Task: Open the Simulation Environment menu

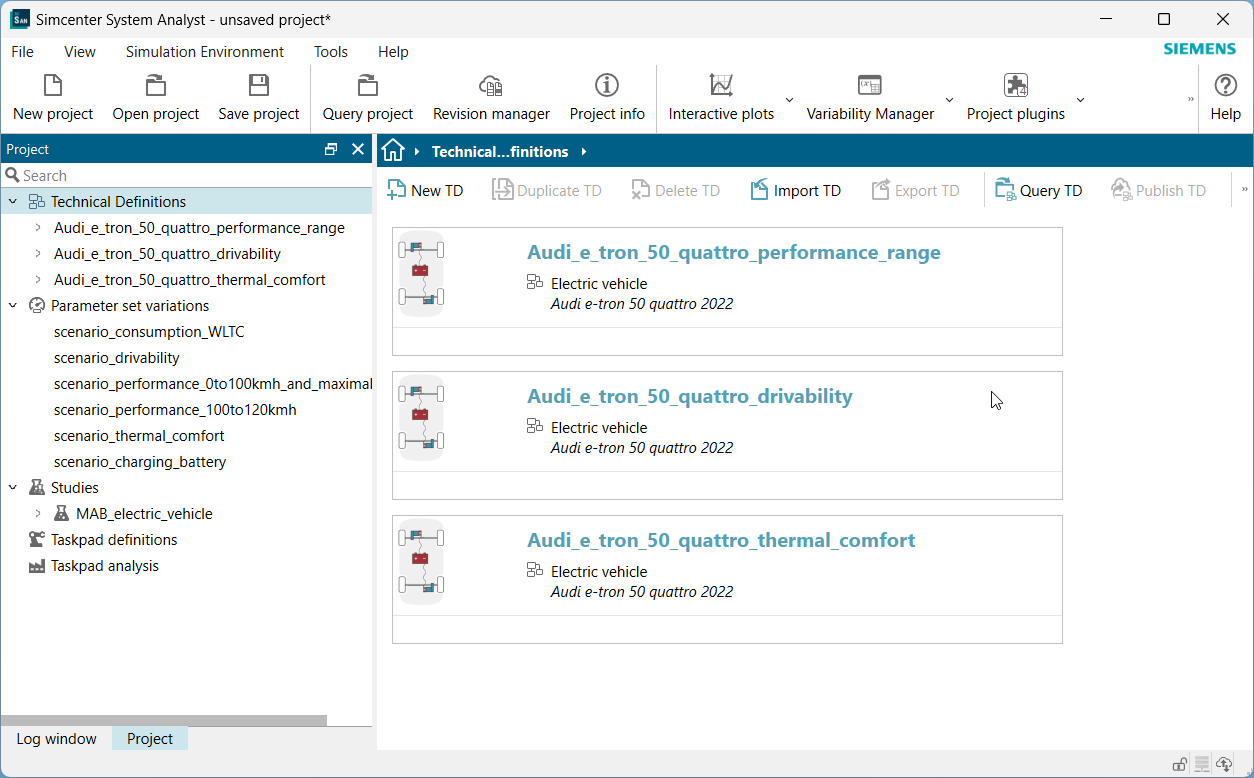Action: pos(204,52)
